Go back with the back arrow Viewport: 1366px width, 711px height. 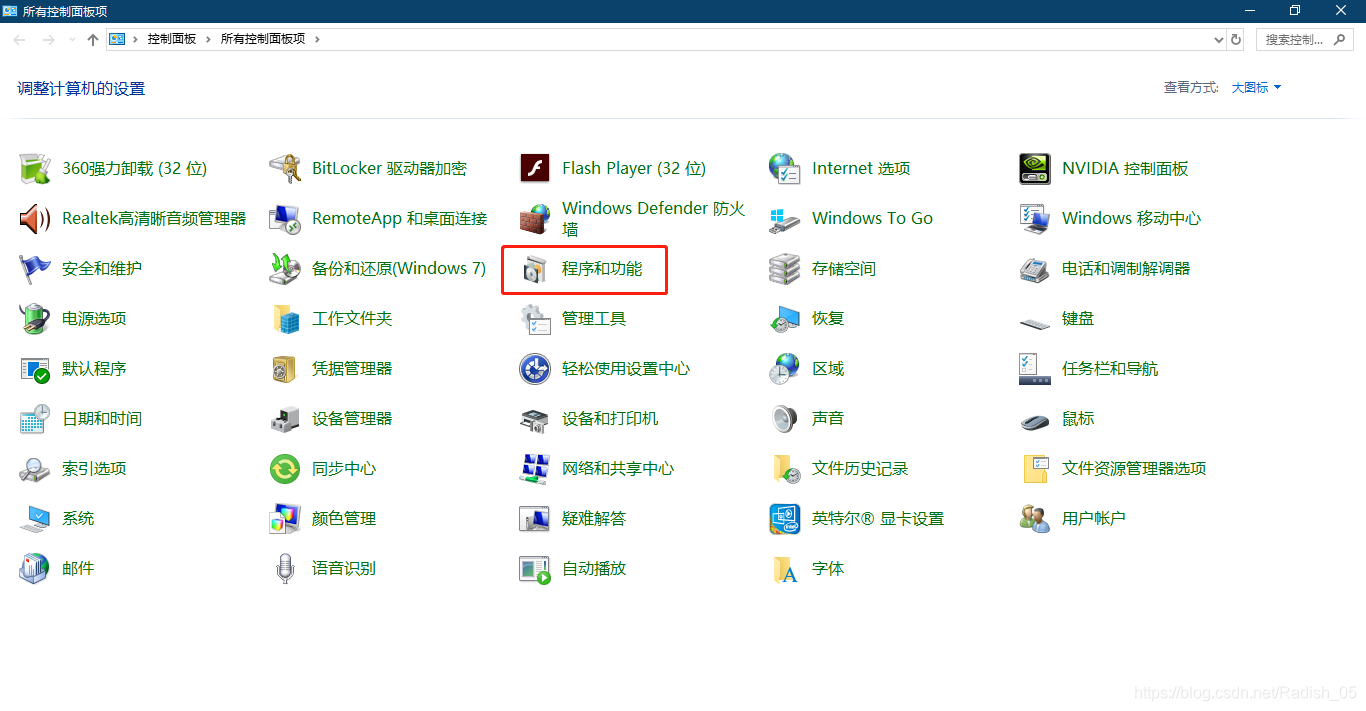[20, 40]
